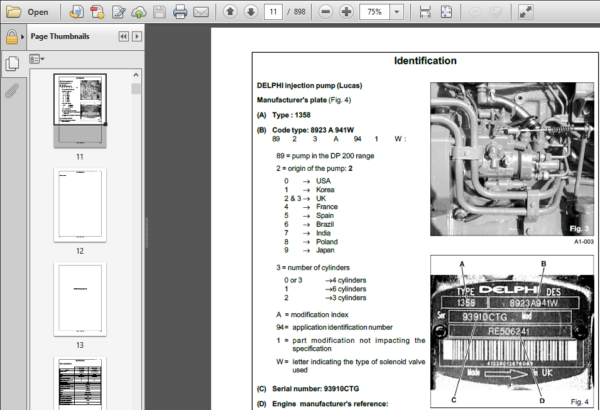Select the page 13 thumbnail
The width and height of the screenshot is (600, 410).
[80, 299]
